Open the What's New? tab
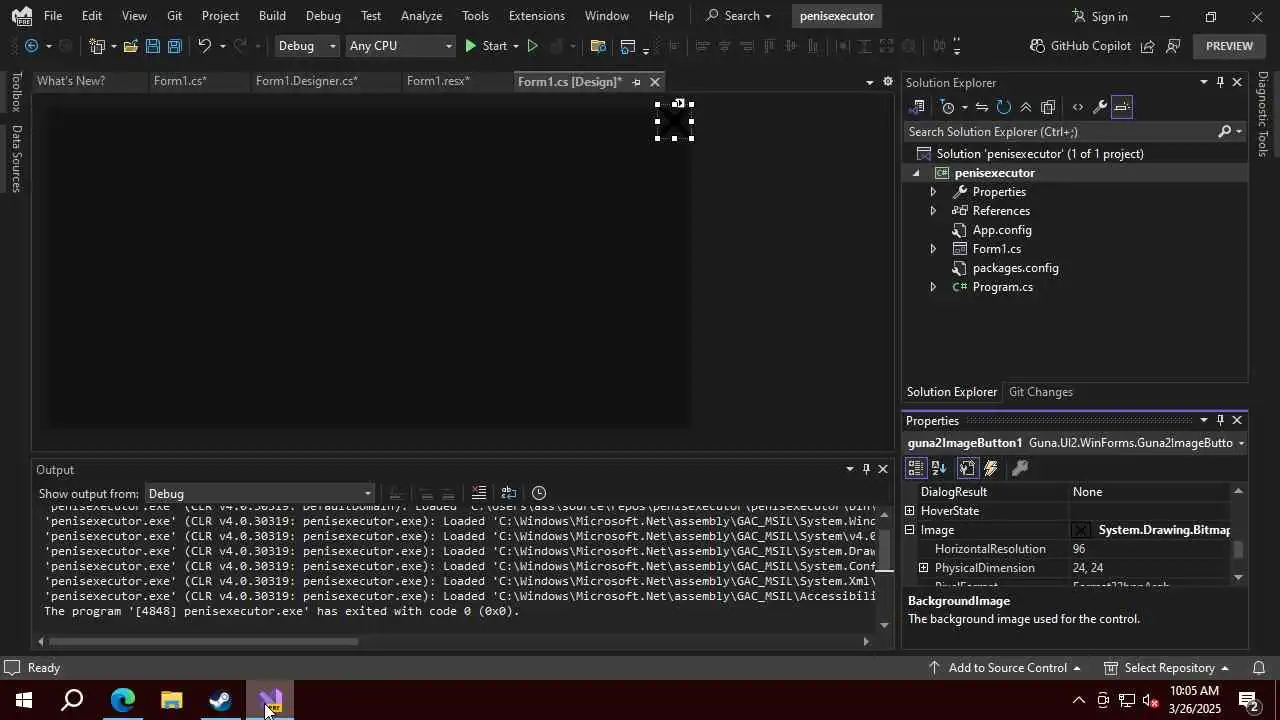Image resolution: width=1280 pixels, height=720 pixels. coord(71,81)
